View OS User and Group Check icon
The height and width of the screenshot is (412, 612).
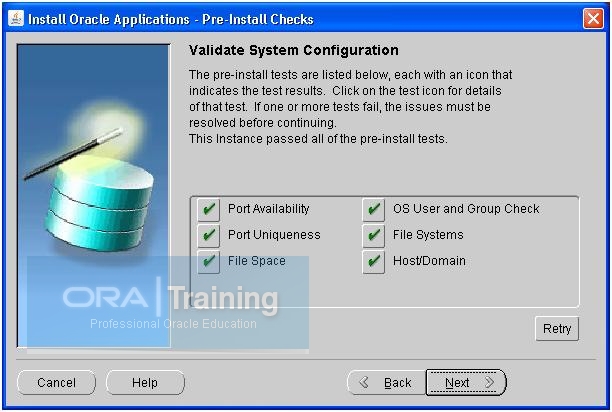374,210
